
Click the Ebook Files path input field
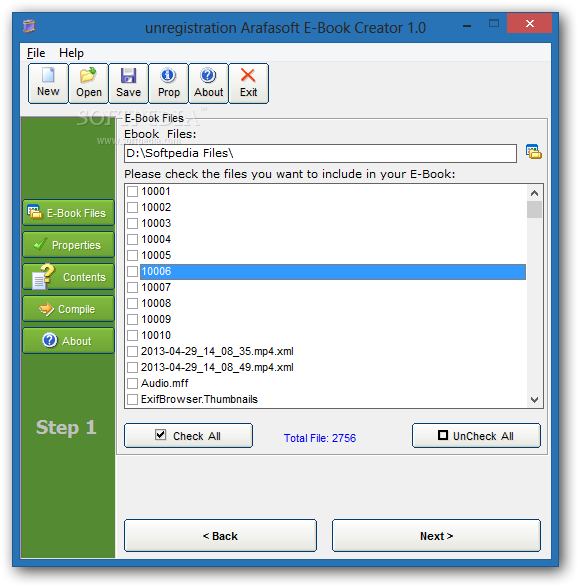[320, 153]
